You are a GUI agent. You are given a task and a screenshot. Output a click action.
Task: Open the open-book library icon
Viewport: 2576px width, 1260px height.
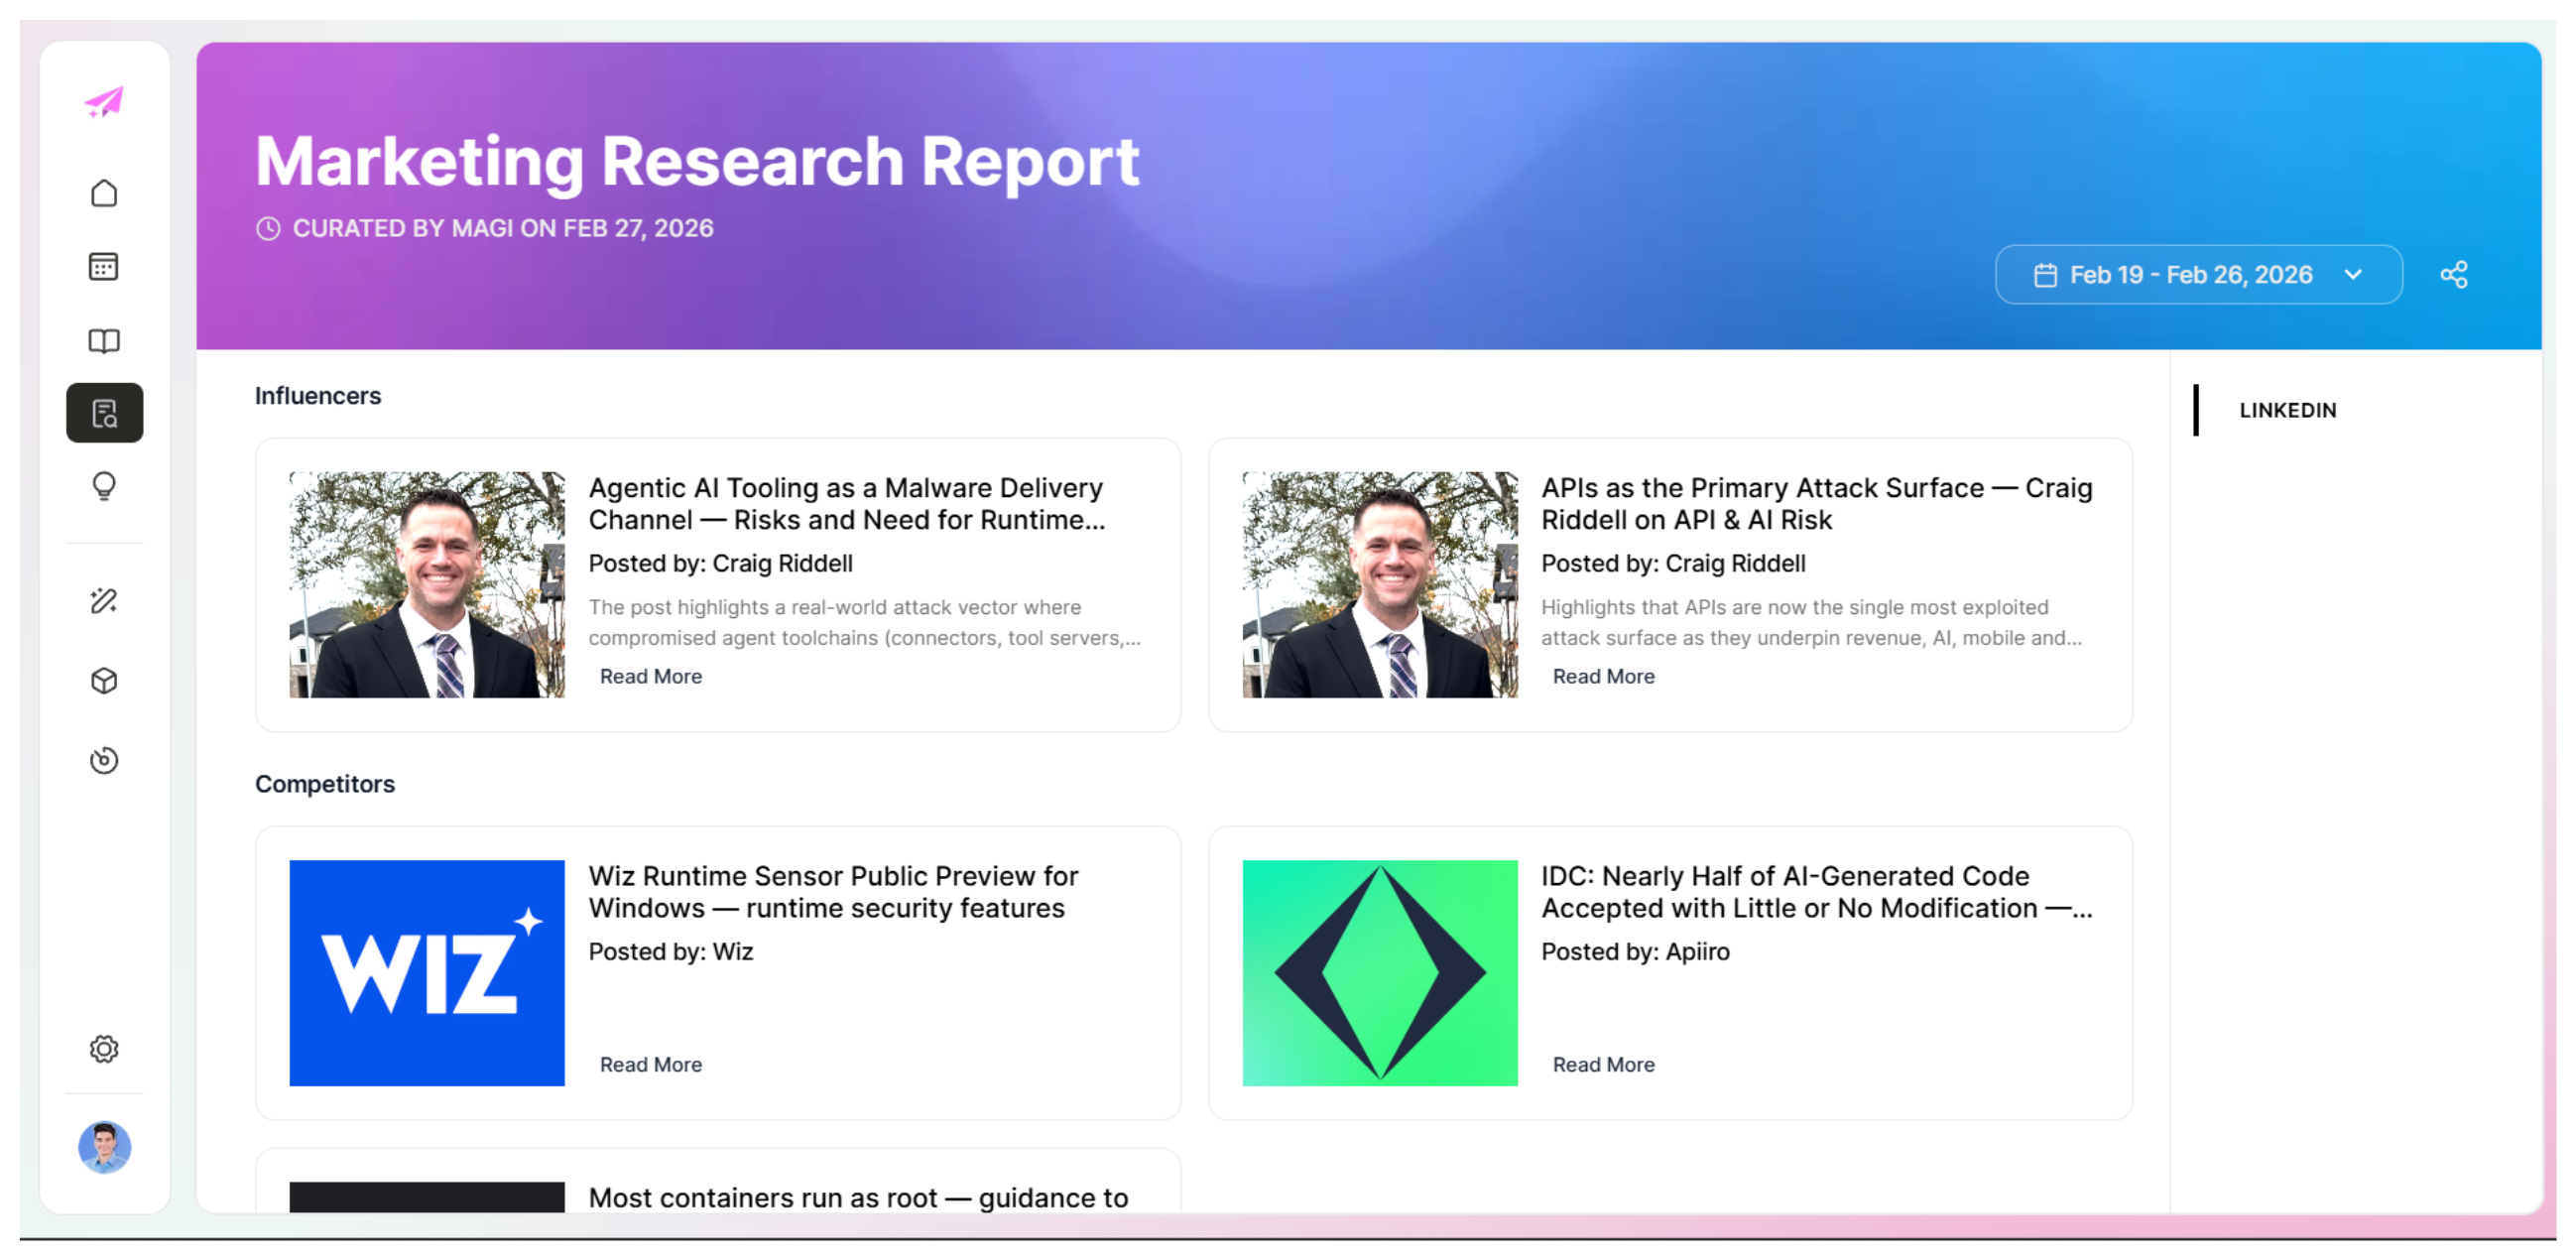(x=104, y=341)
